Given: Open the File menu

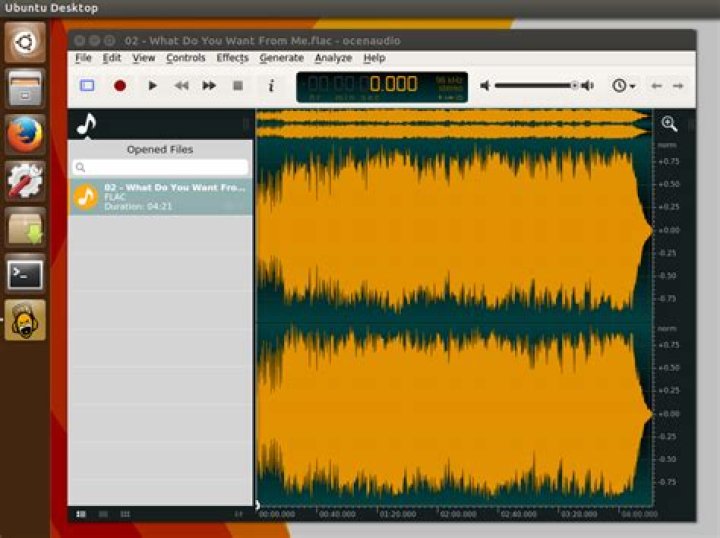Looking at the screenshot, I should click(x=83, y=58).
